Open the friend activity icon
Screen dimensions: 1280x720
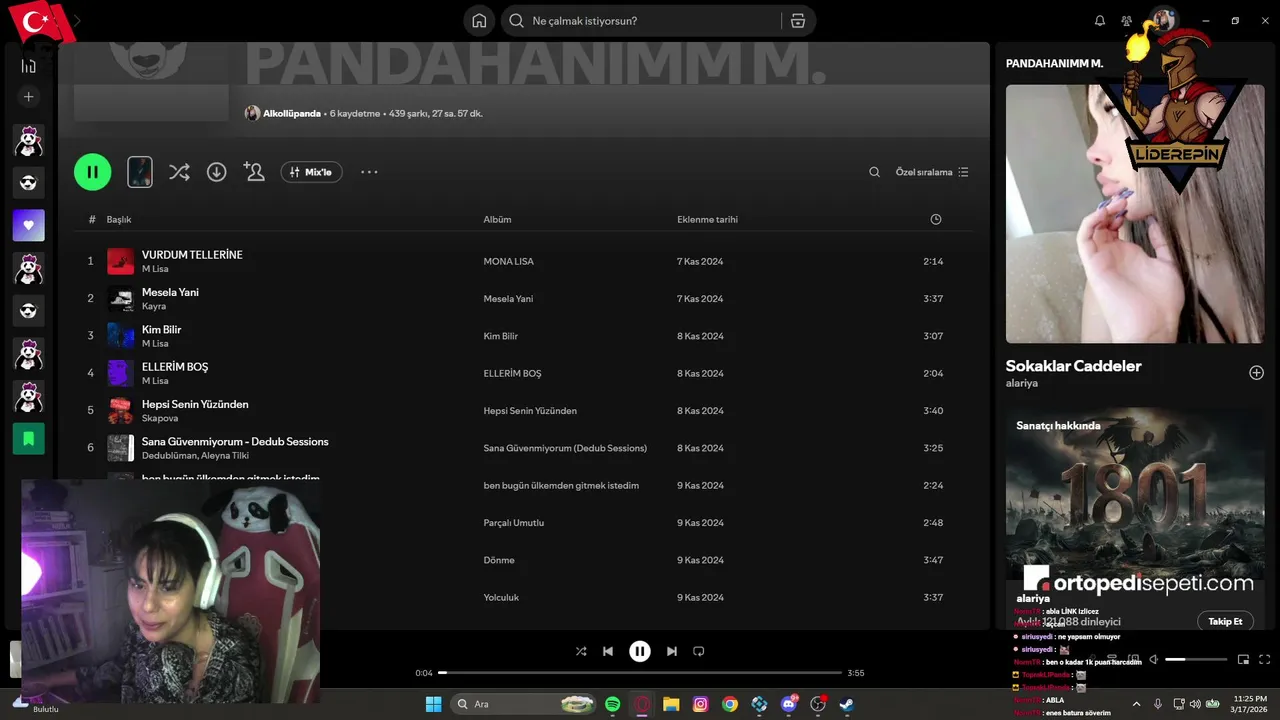[x=1127, y=21]
